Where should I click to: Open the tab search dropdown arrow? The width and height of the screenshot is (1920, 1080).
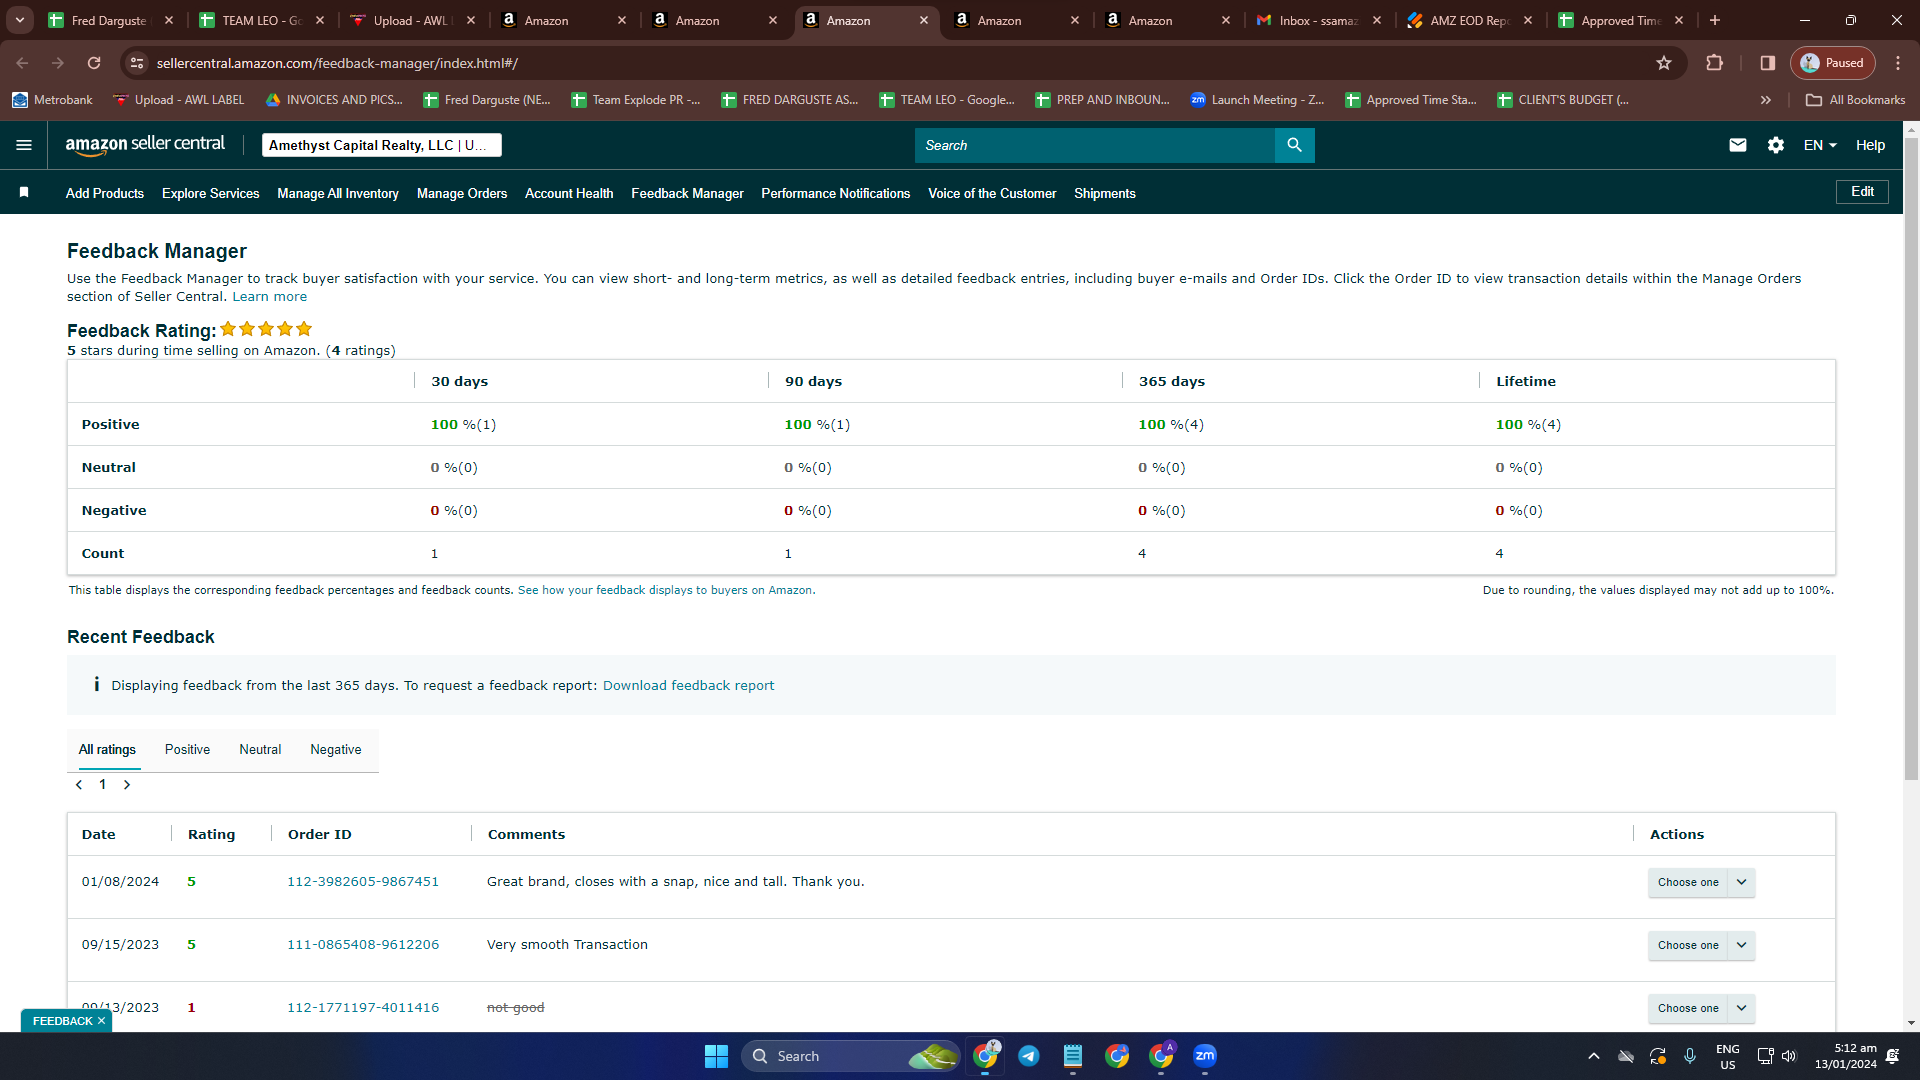click(20, 20)
